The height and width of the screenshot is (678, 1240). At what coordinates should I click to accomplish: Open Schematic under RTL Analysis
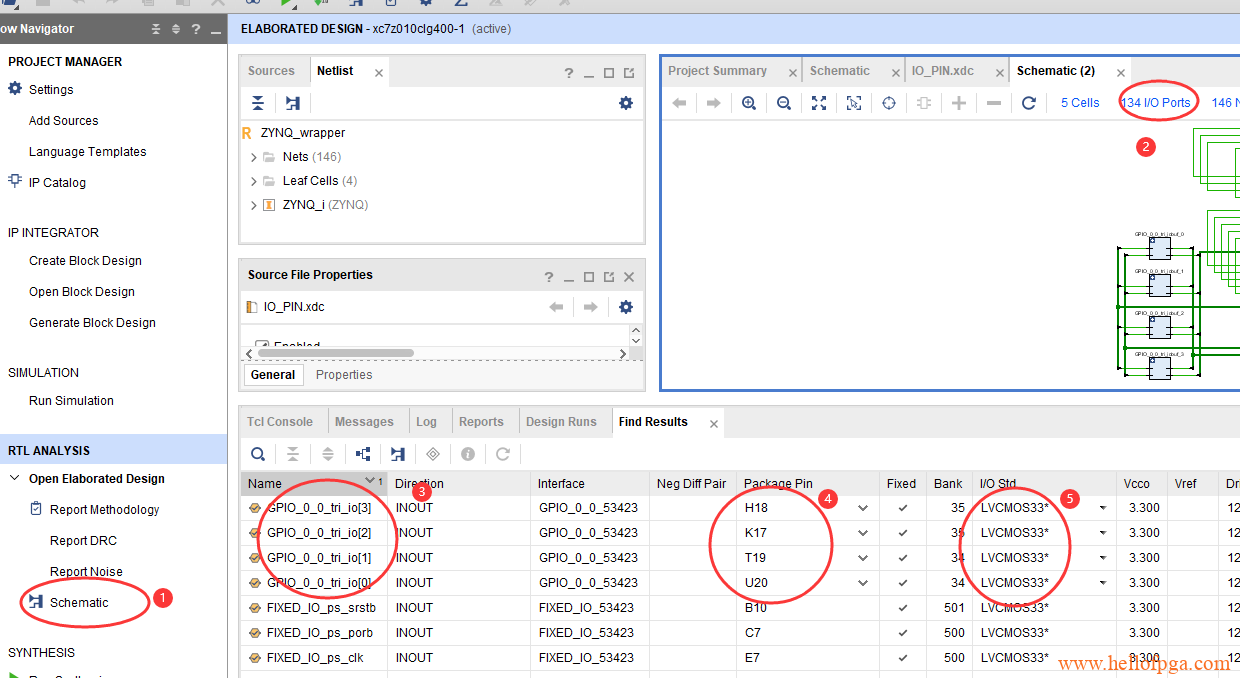(x=79, y=603)
